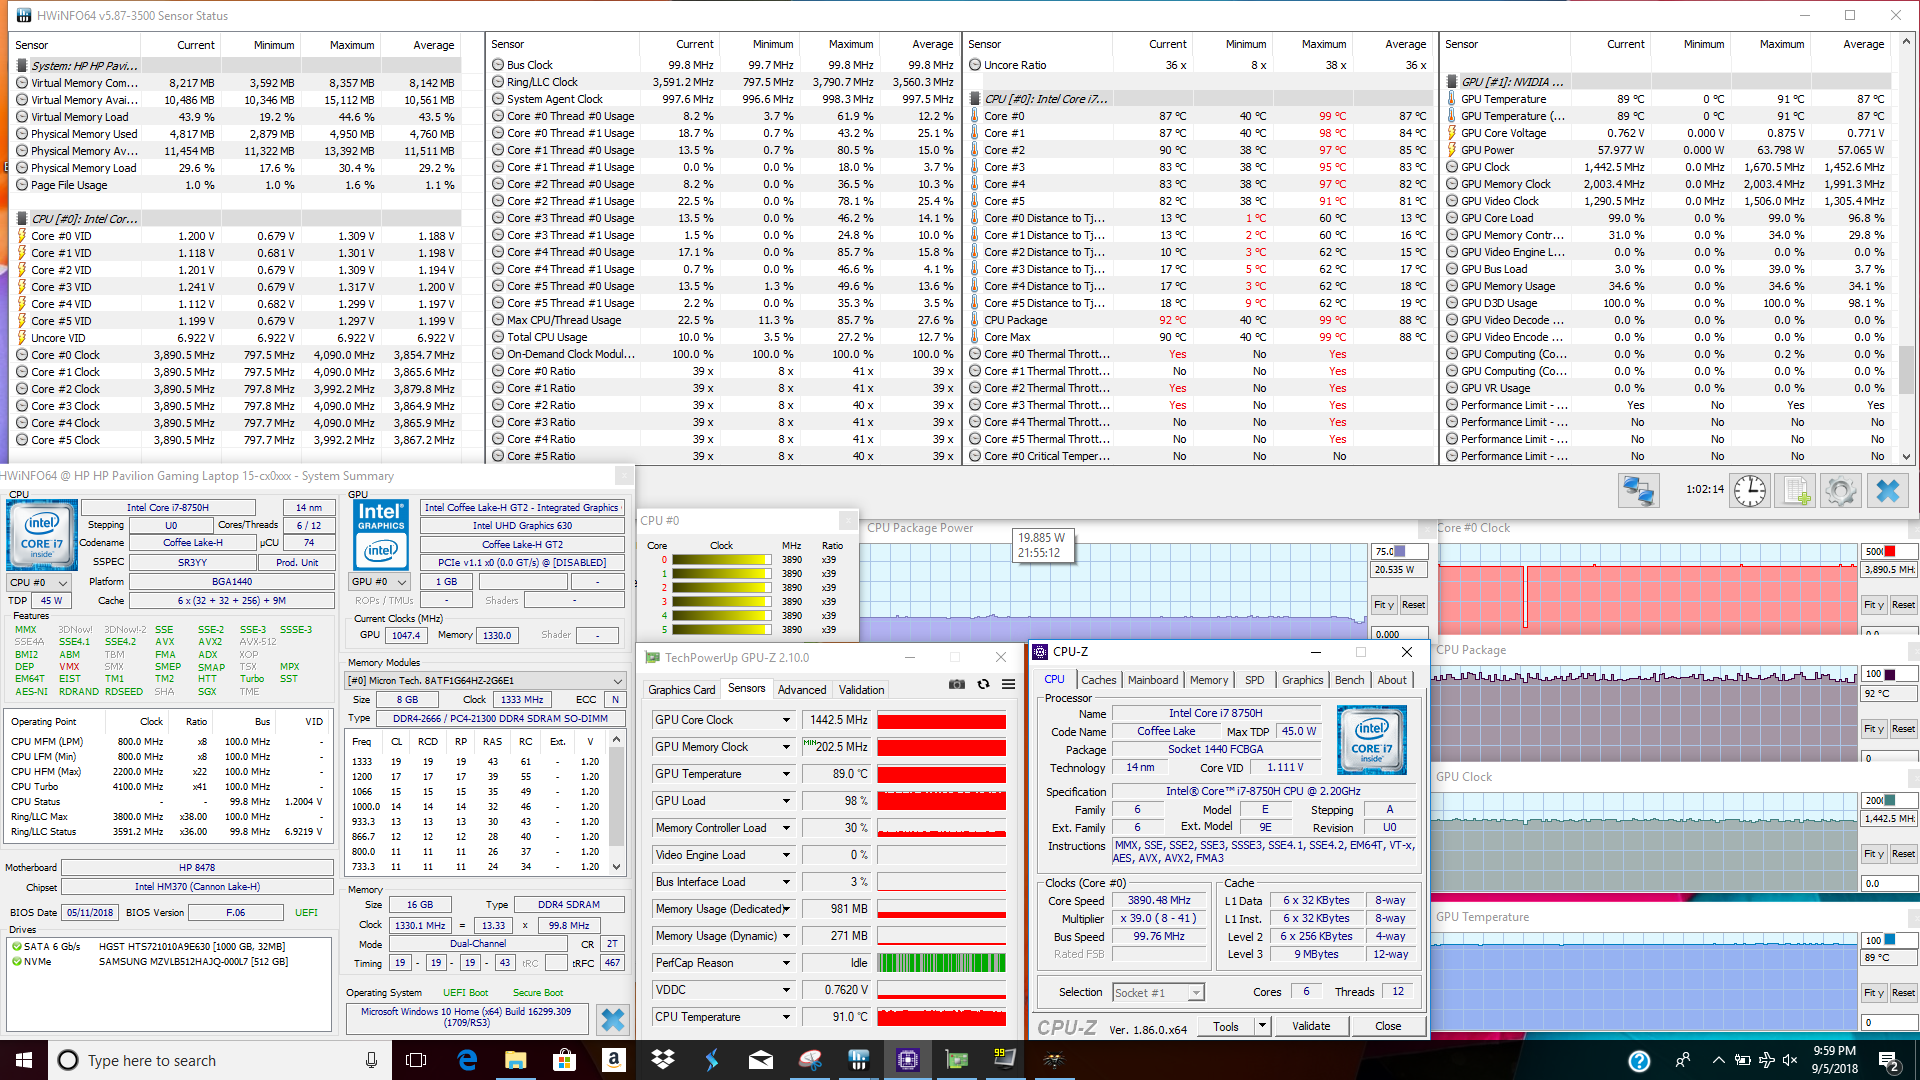The width and height of the screenshot is (1920, 1080).
Task: Click the Windows Start button
Action: [x=24, y=1060]
